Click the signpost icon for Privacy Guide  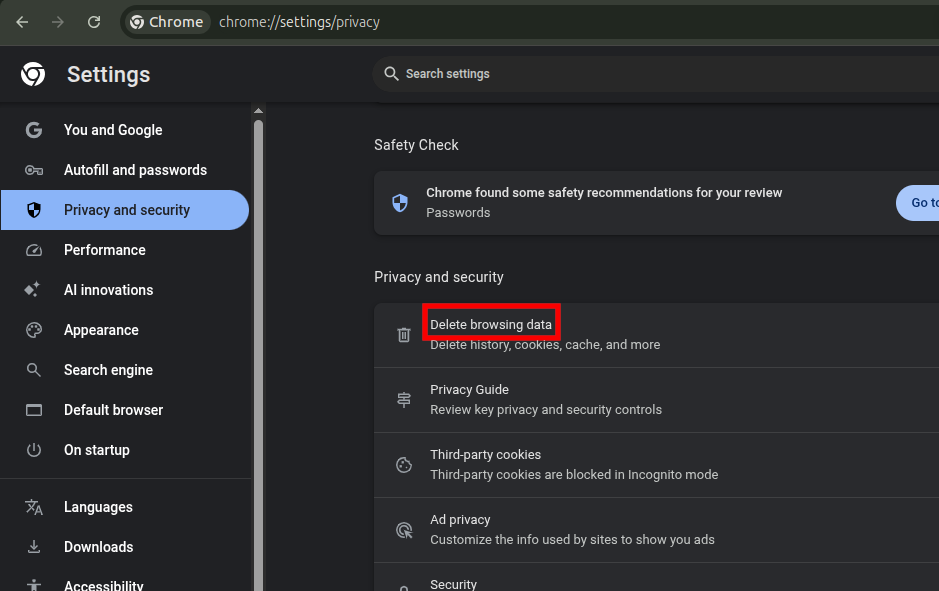[x=404, y=399]
